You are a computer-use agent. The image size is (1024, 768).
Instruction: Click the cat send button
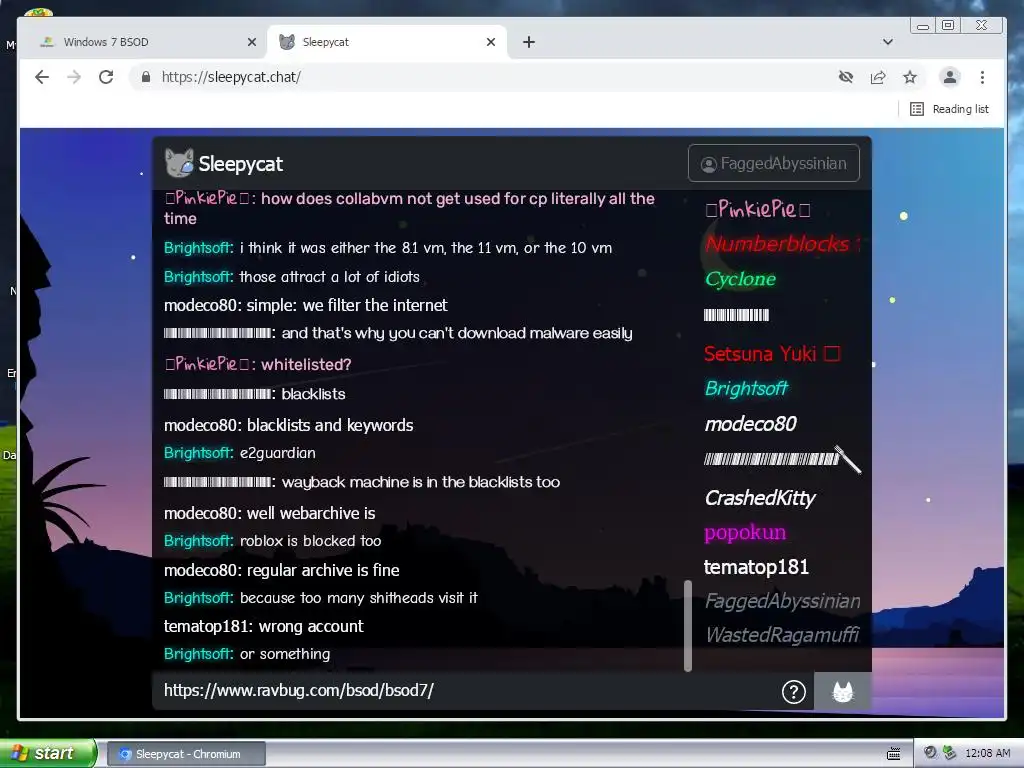[x=842, y=691]
